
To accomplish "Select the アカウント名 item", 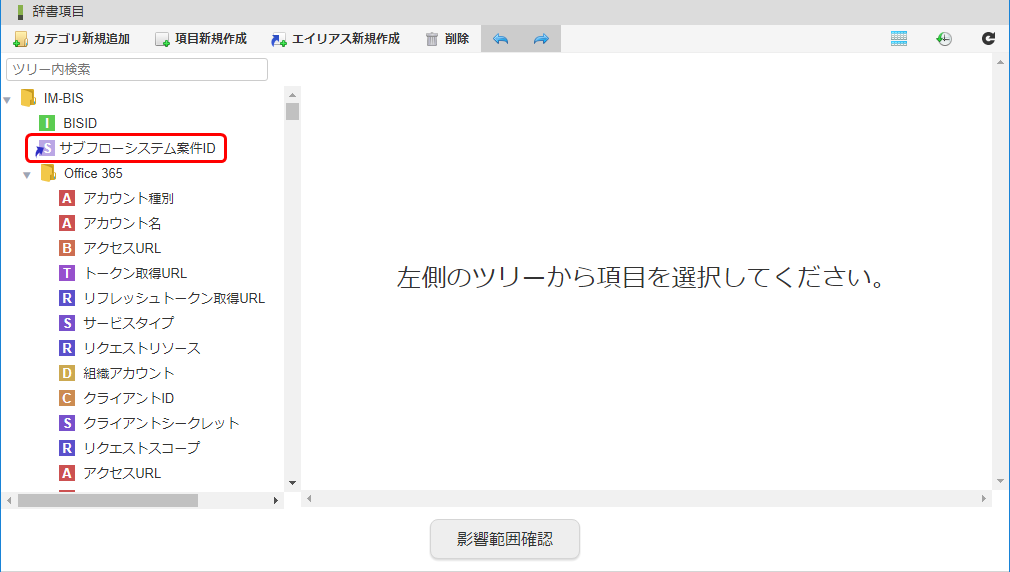I will coord(122,224).
